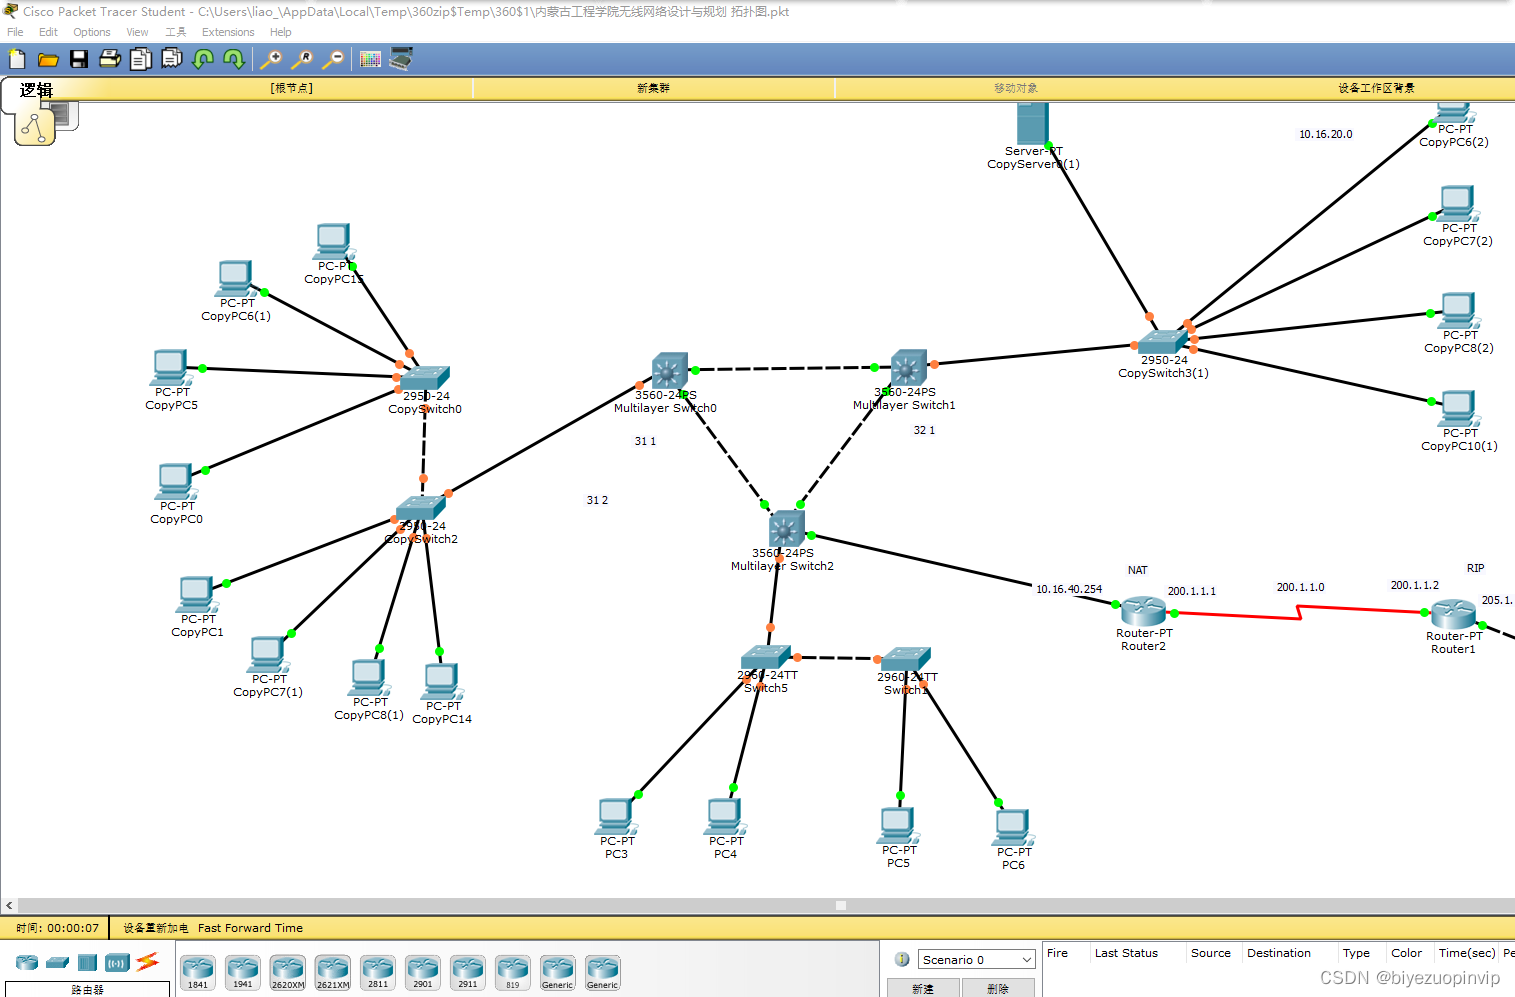
Task: Select the CopyServer server device
Action: pos(1033,123)
